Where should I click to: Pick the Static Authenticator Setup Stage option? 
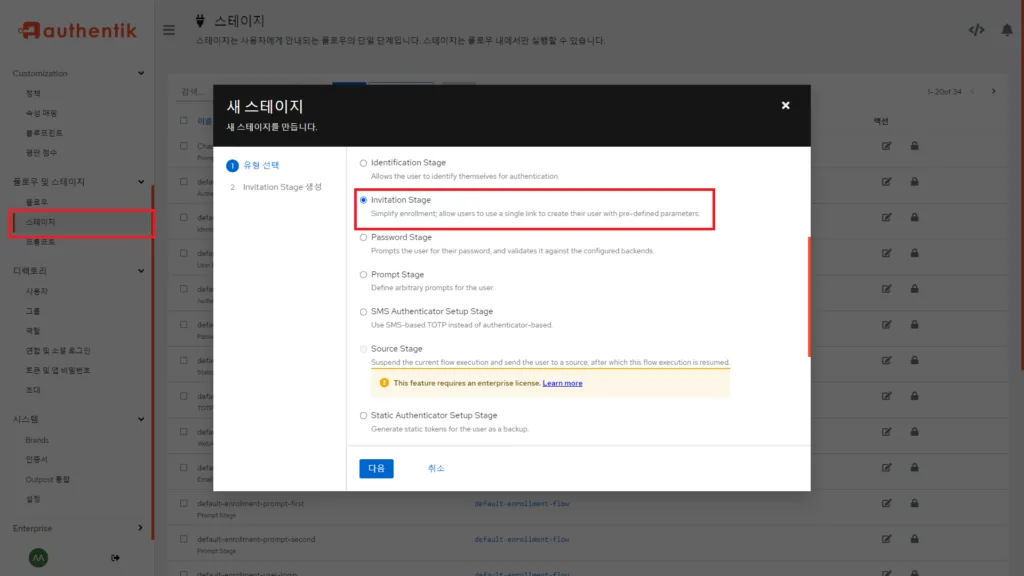pyautogui.click(x=363, y=416)
